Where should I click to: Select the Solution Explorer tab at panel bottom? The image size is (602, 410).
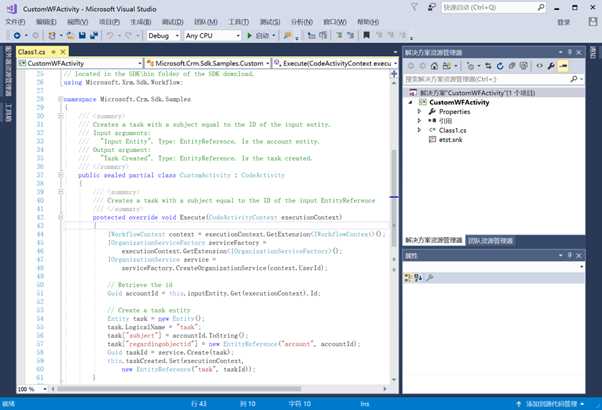tap(434, 240)
